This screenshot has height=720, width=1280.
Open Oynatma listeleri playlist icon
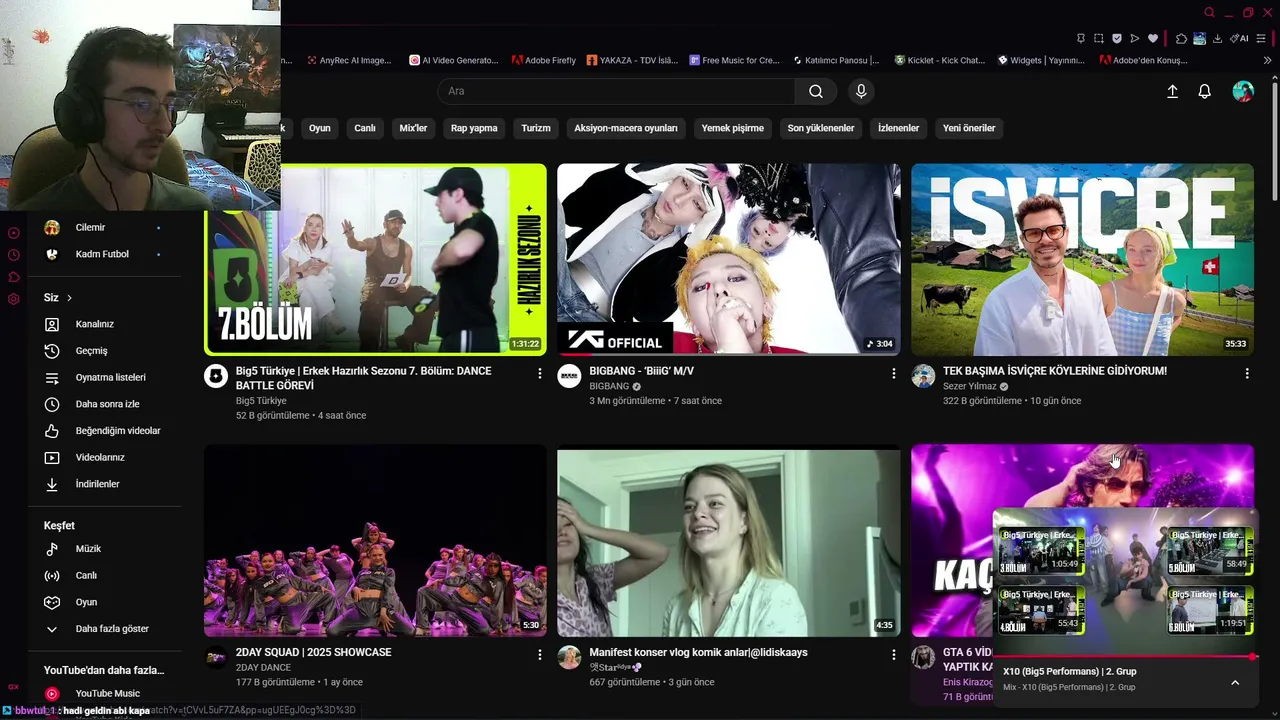[52, 378]
